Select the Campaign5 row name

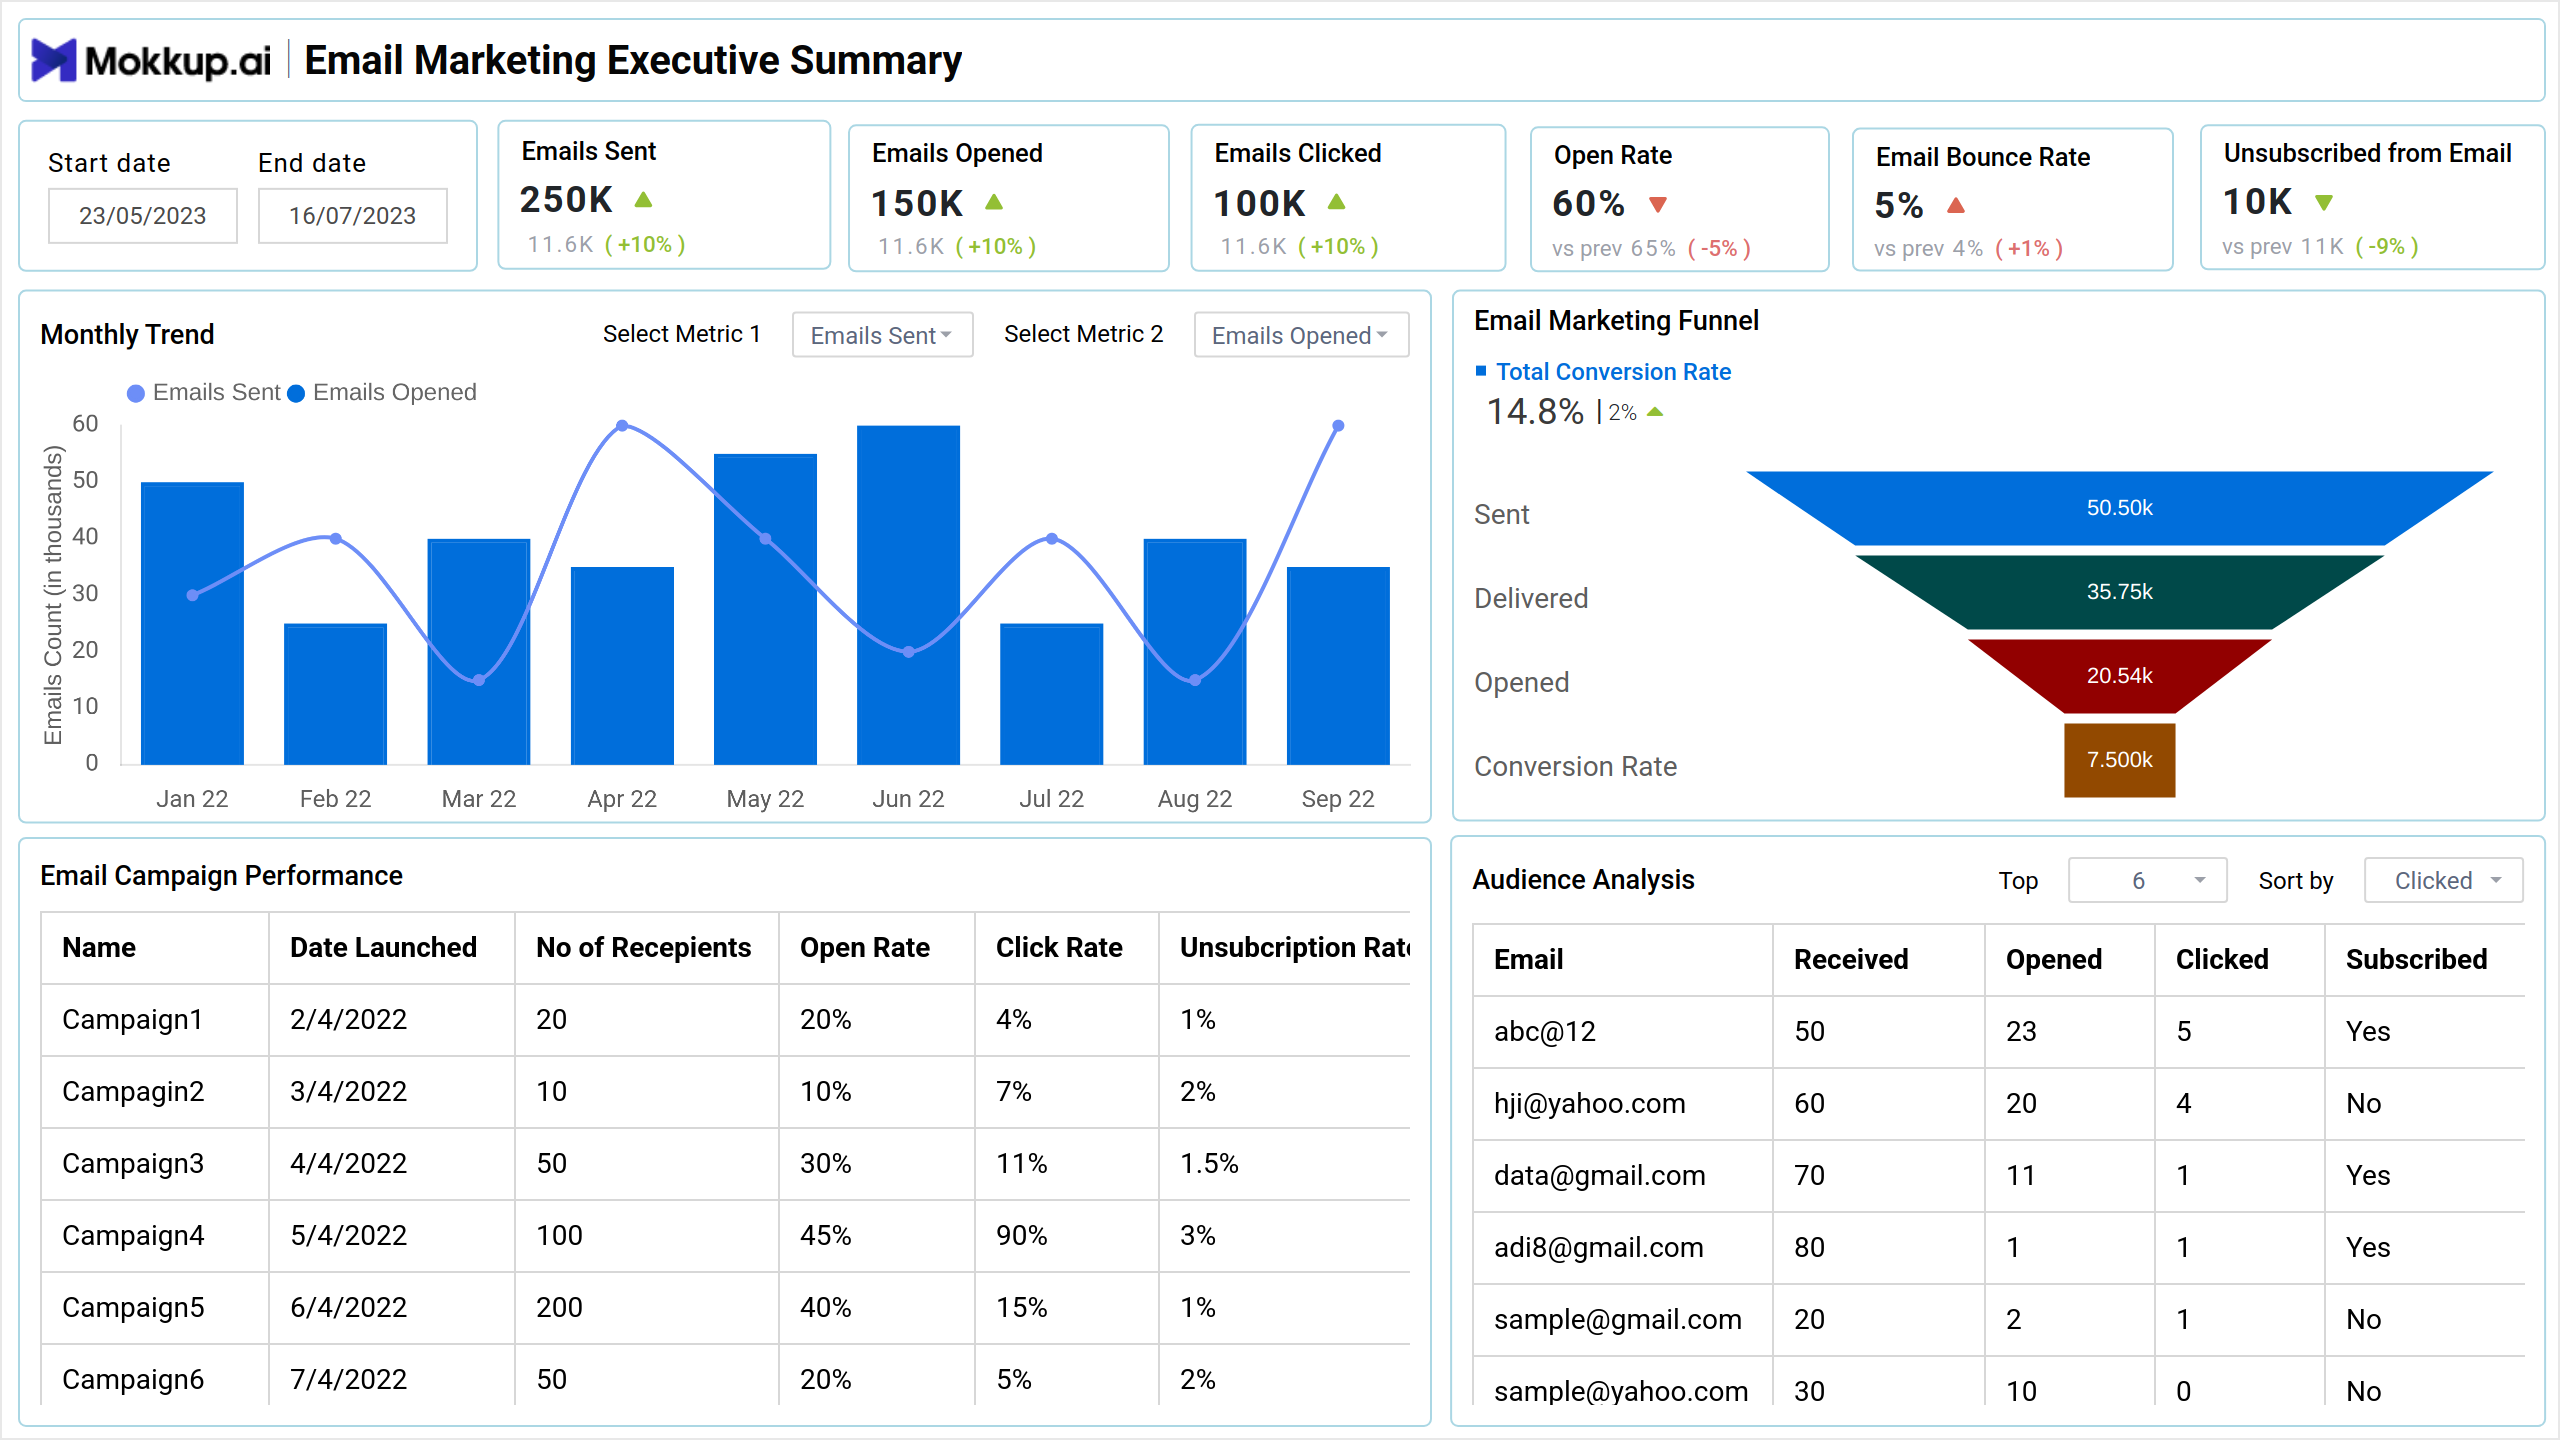[x=133, y=1307]
